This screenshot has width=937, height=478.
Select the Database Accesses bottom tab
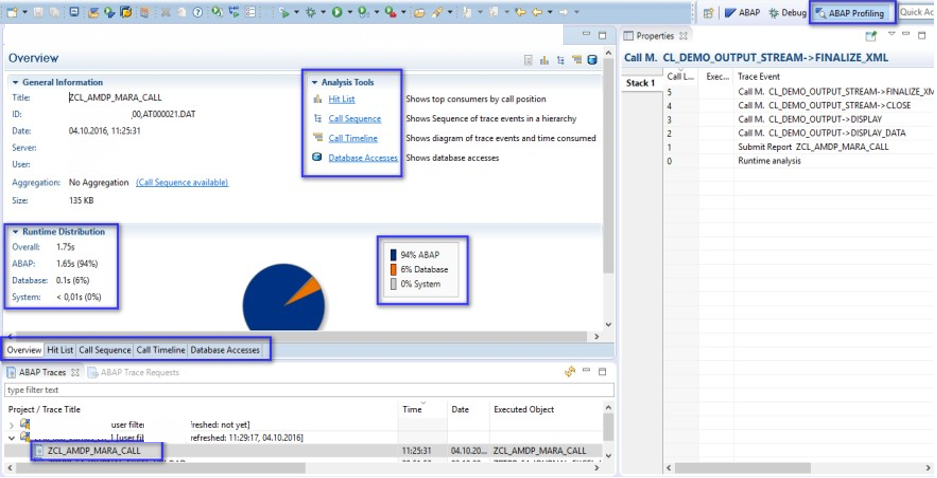(225, 350)
